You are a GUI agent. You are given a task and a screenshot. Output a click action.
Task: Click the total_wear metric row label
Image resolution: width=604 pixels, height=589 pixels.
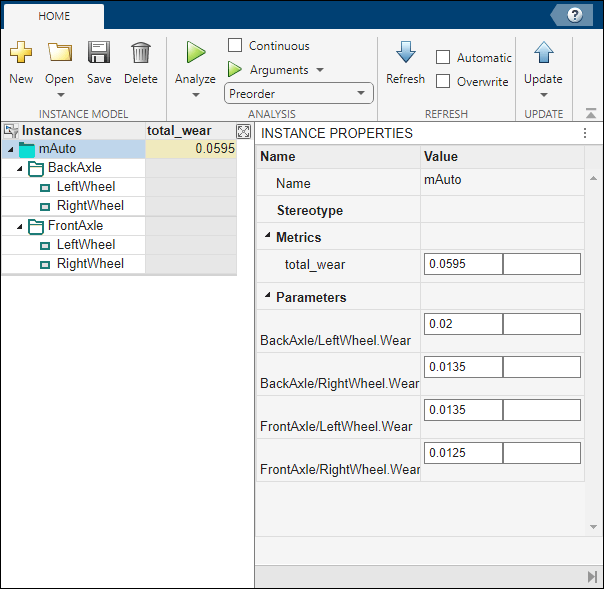click(x=315, y=265)
